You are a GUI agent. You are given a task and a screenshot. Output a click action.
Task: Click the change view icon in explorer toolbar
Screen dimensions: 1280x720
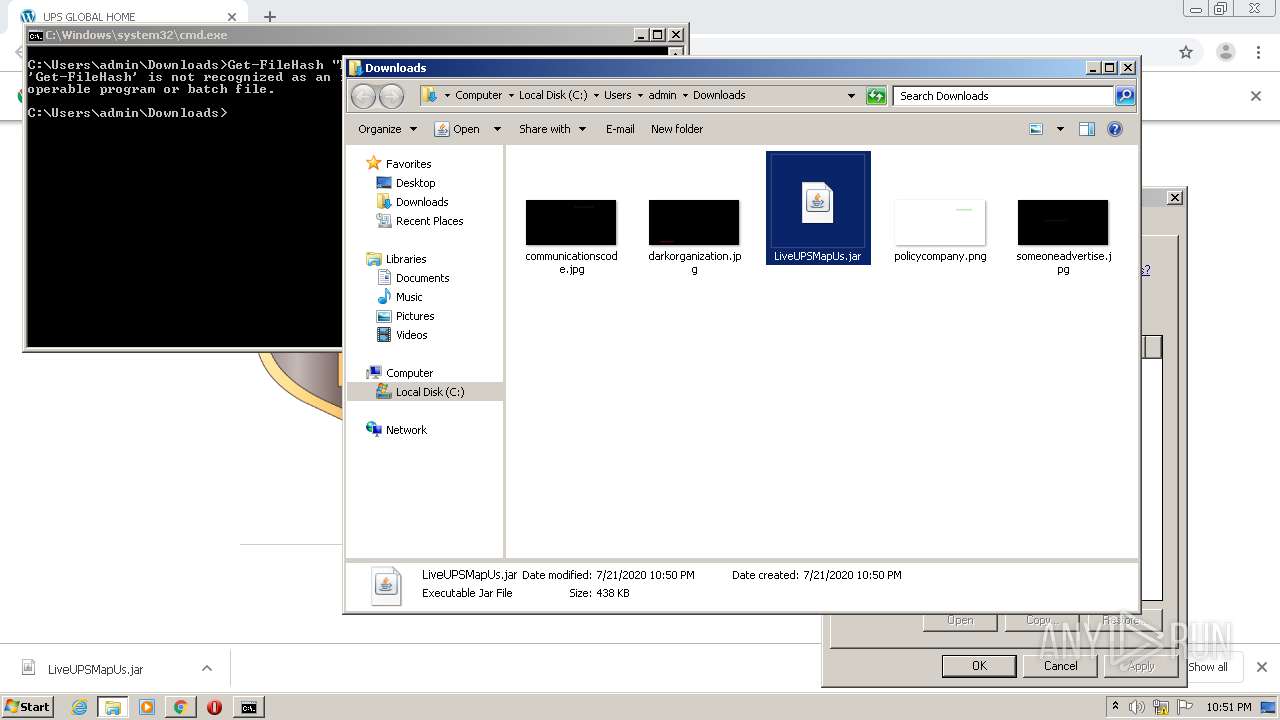point(1036,129)
